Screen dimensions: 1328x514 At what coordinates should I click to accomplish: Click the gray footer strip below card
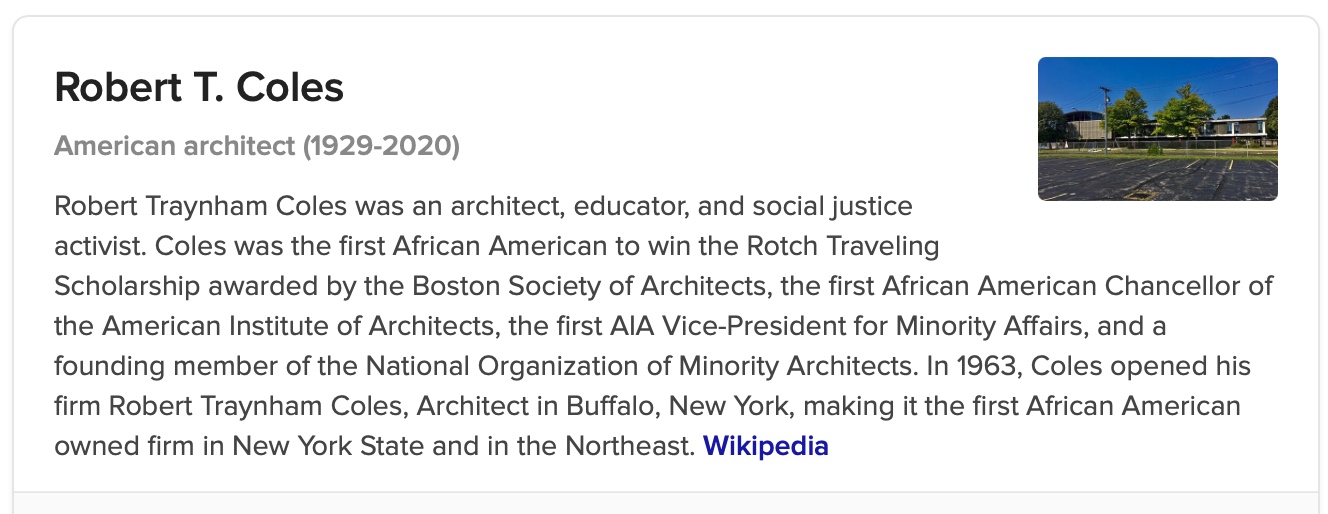coord(665,503)
